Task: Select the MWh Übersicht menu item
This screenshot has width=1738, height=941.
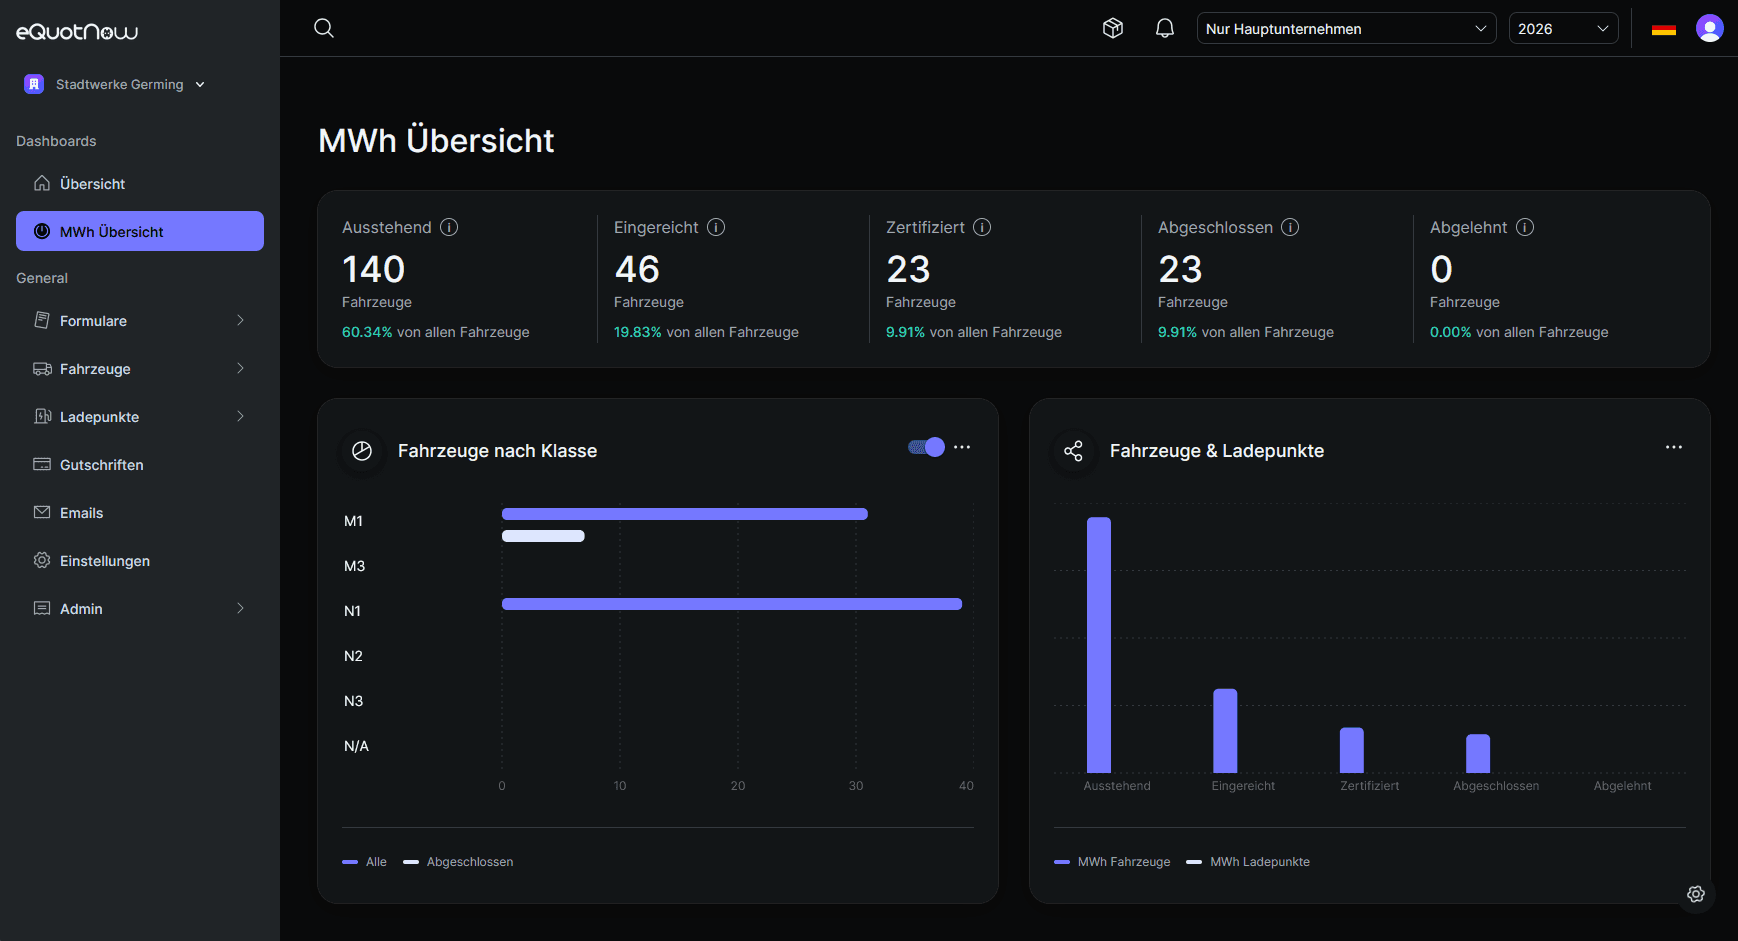Action: click(140, 231)
